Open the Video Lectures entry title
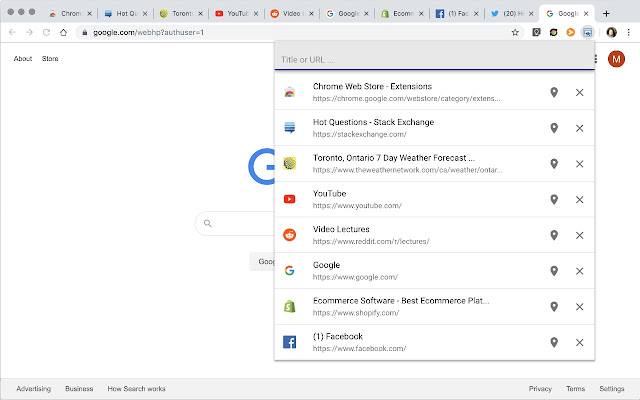Viewport: 640px width, 400px height. click(341, 229)
